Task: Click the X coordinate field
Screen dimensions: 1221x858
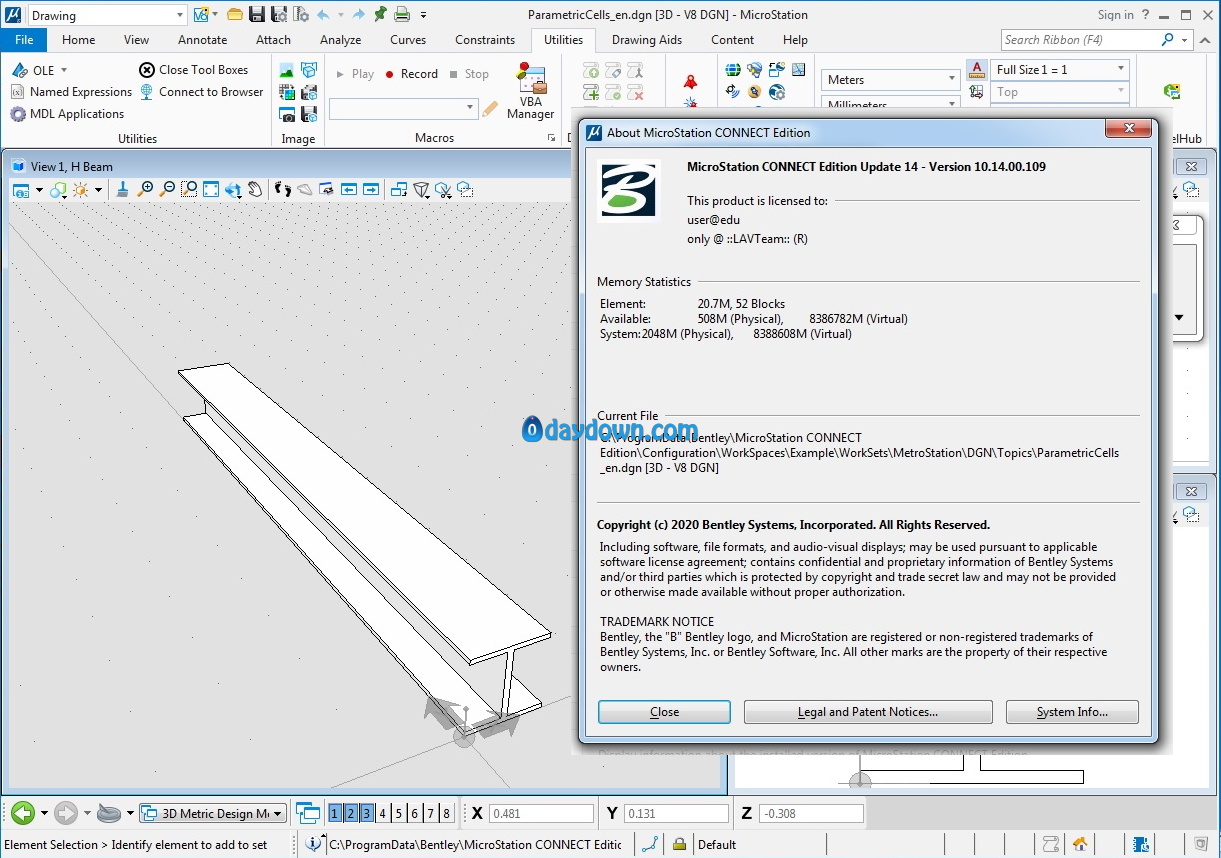Action: coord(541,814)
